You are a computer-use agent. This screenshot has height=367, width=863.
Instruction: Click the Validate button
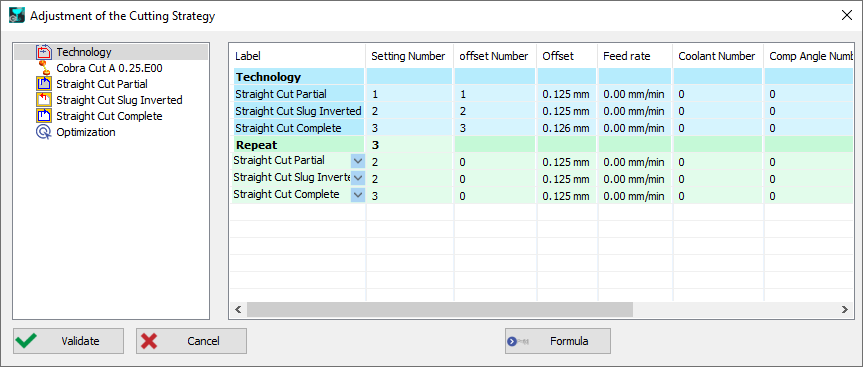[x=69, y=341]
